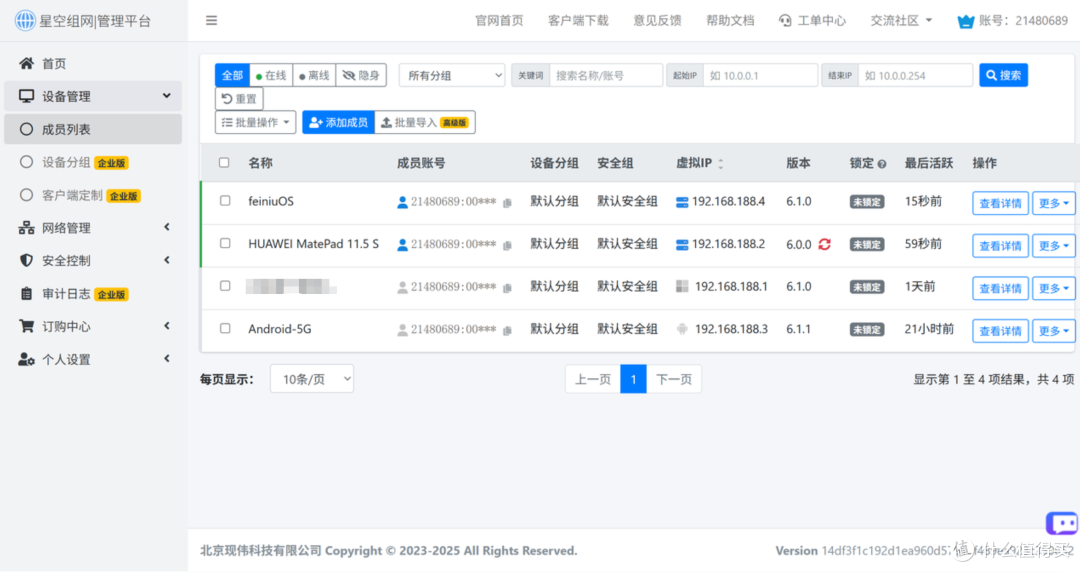
Task: Go to 客户端下载 in top navigation
Action: click(579, 21)
